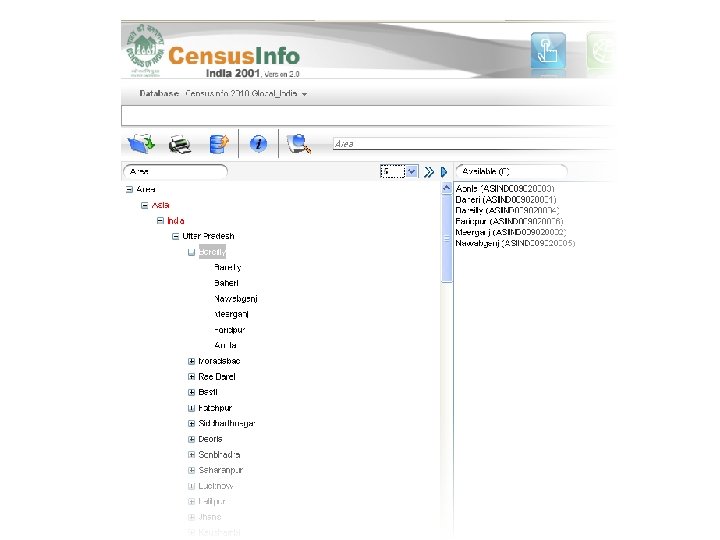Select Bareilly entry in Available list
The height and width of the screenshot is (540, 720).
tap(507, 211)
